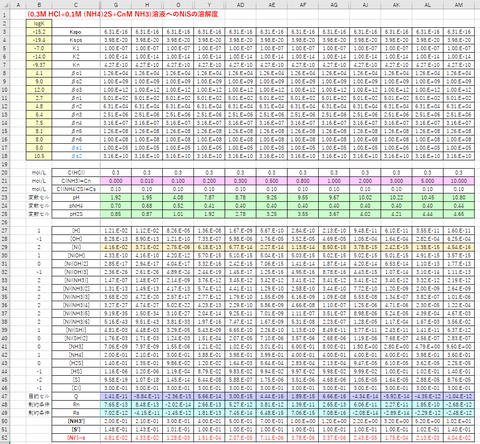480x444 pixels.
Task: Click the pink cell with value 2.000
Action: coord(365,181)
